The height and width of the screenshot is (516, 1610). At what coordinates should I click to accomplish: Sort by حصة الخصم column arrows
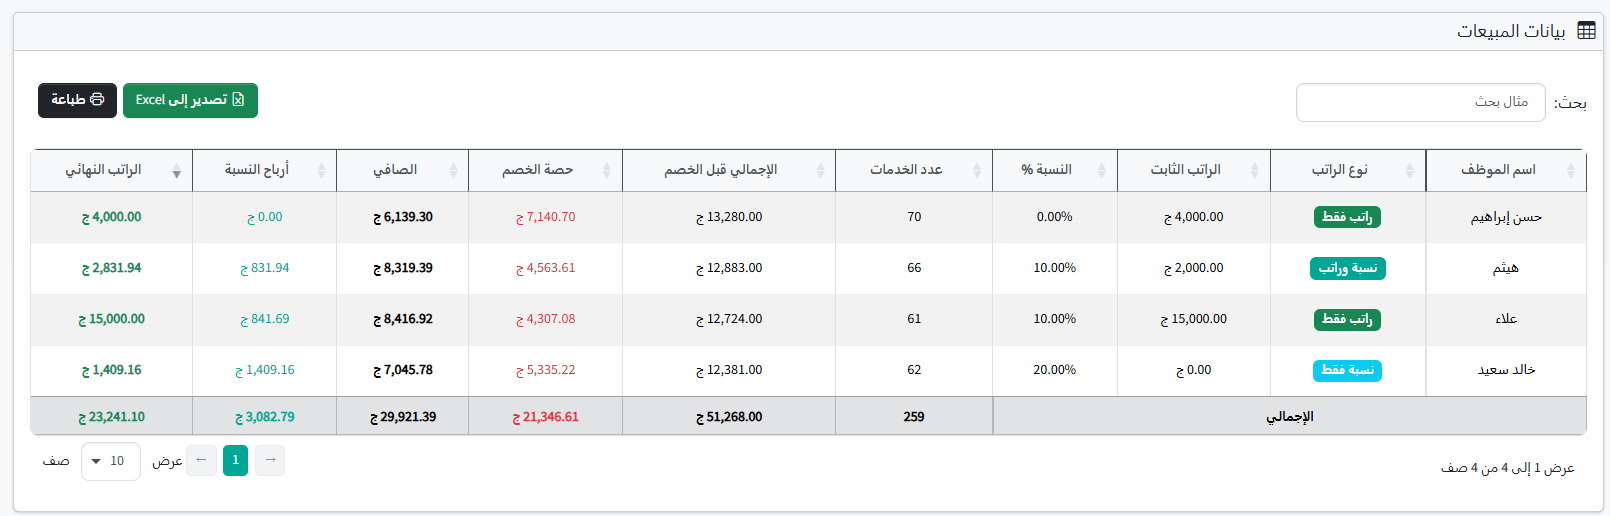(606, 171)
